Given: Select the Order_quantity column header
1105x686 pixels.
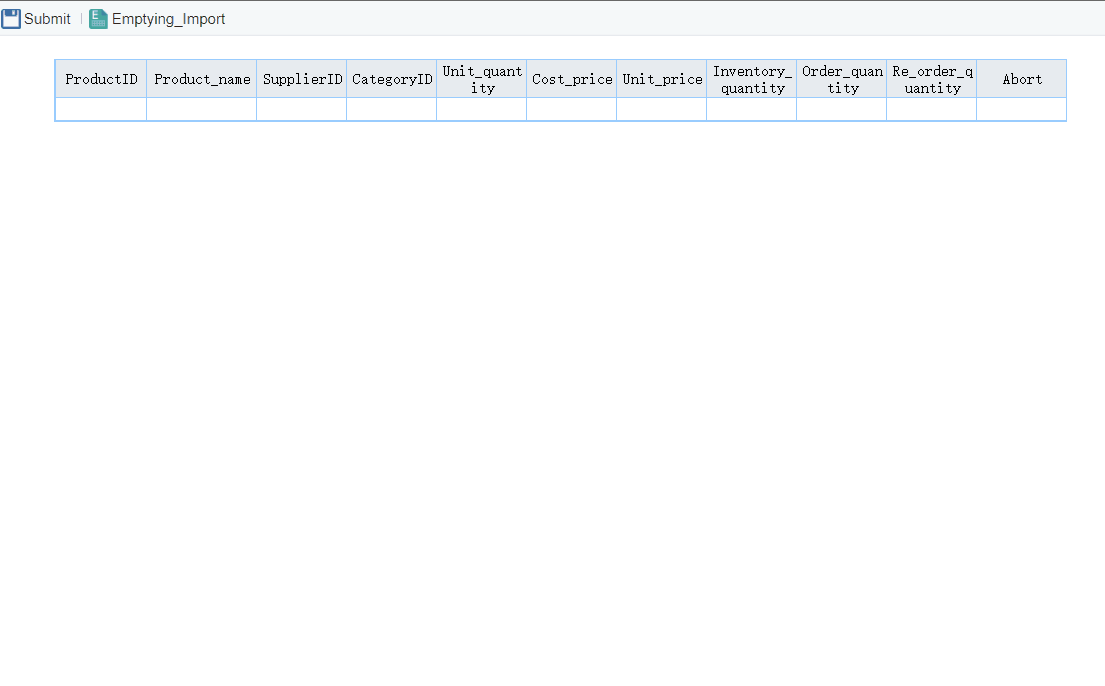Looking at the screenshot, I should [841, 79].
